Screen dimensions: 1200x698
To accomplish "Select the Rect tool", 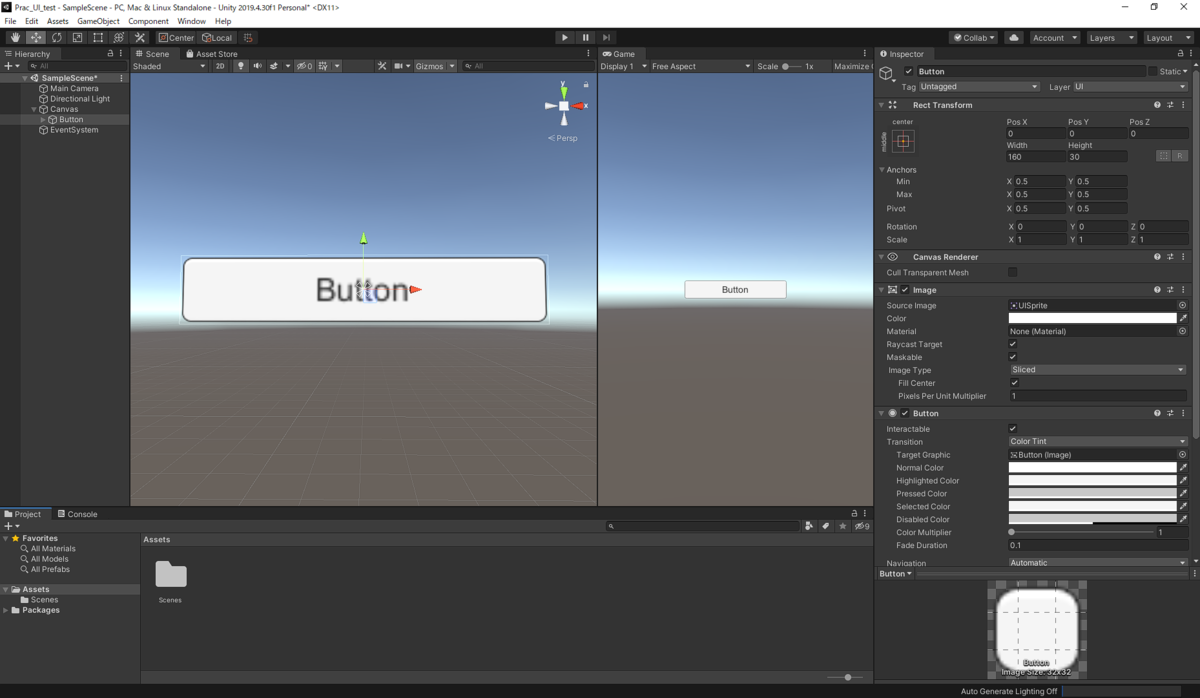I will (x=98, y=37).
